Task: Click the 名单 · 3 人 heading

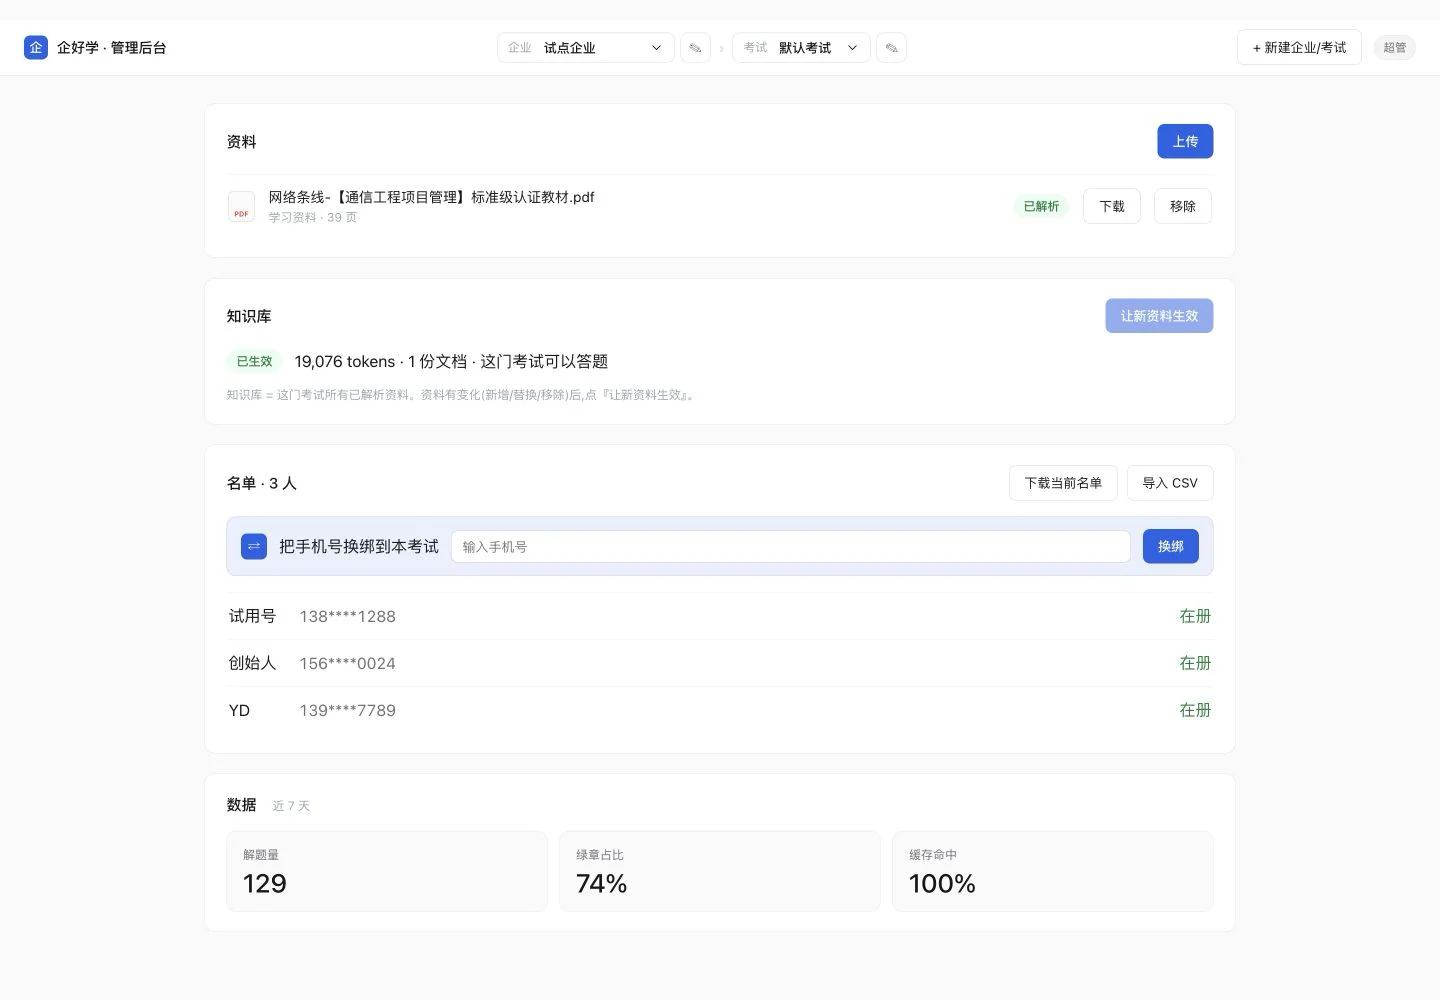Action: pos(262,483)
